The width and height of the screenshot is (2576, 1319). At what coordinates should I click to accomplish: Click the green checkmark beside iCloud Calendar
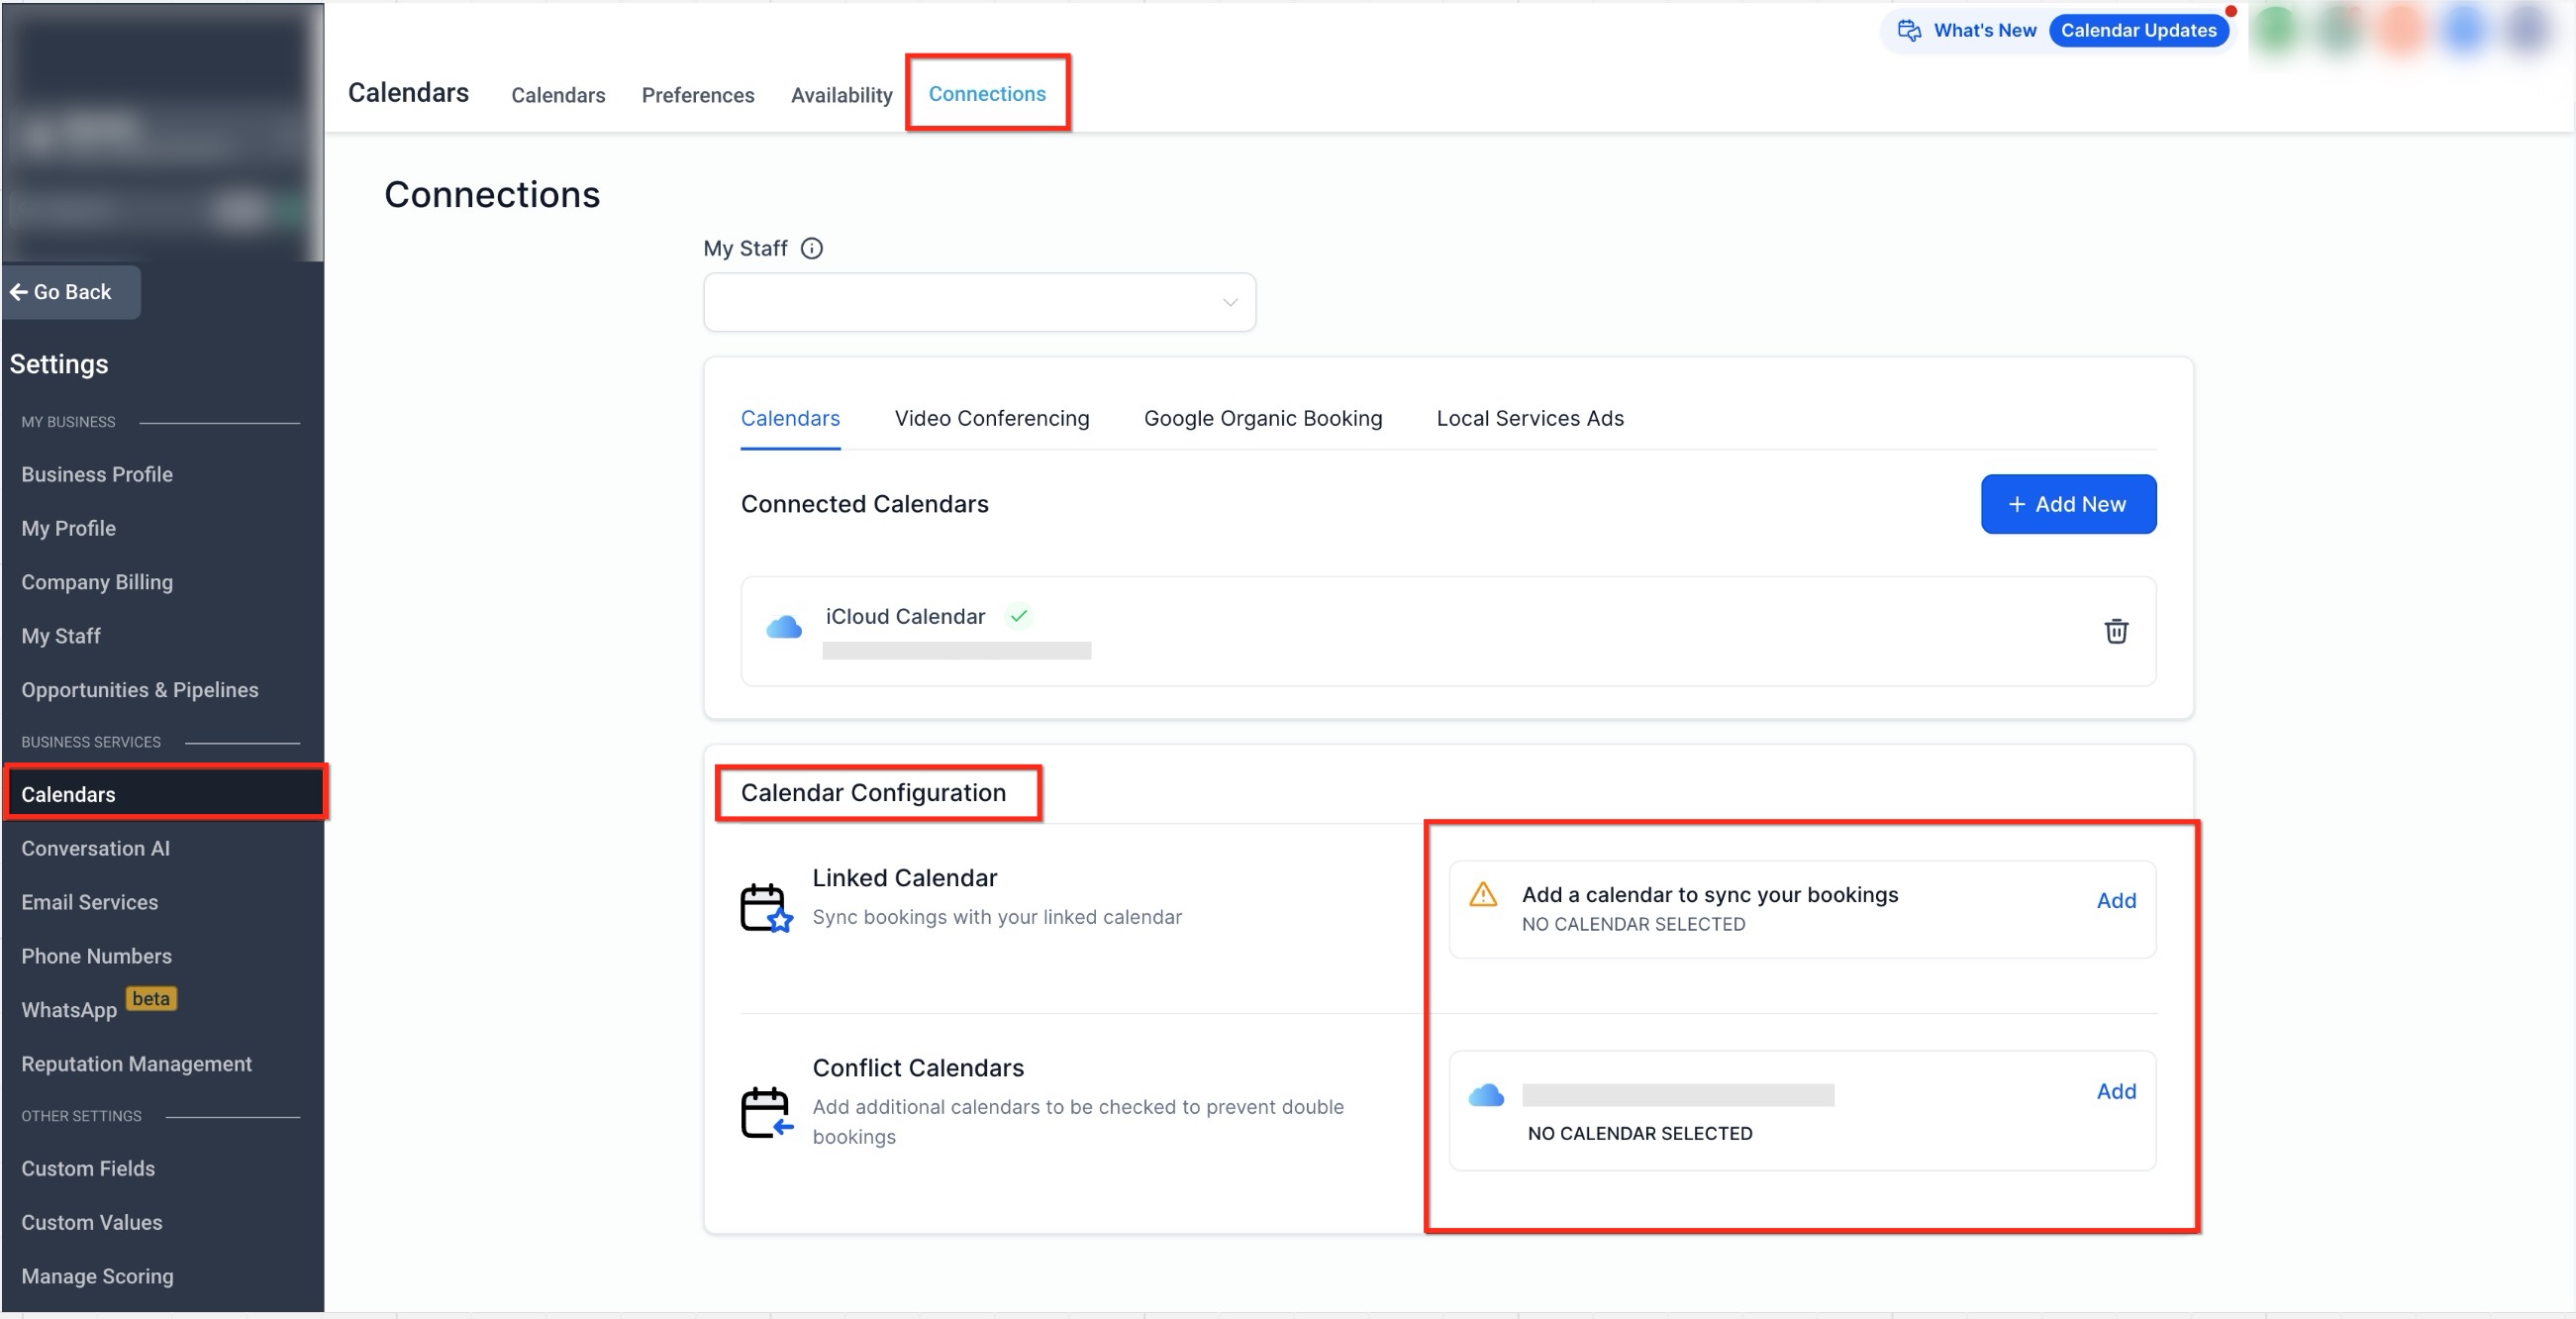click(1018, 616)
